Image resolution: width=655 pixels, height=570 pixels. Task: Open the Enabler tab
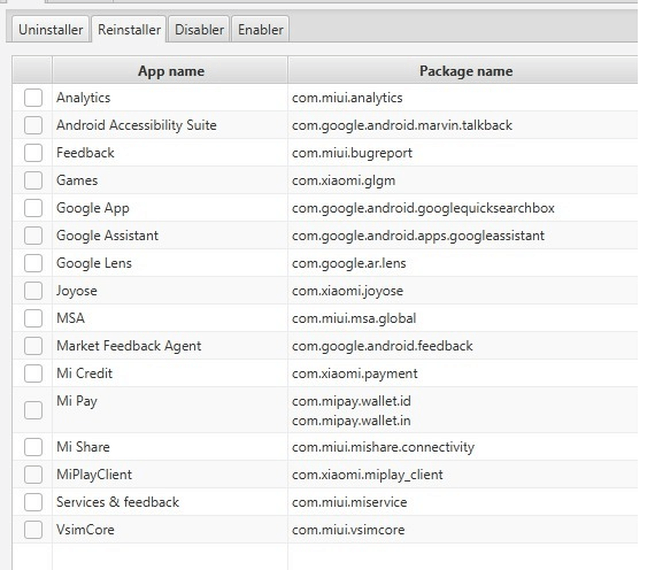pyautogui.click(x=260, y=30)
